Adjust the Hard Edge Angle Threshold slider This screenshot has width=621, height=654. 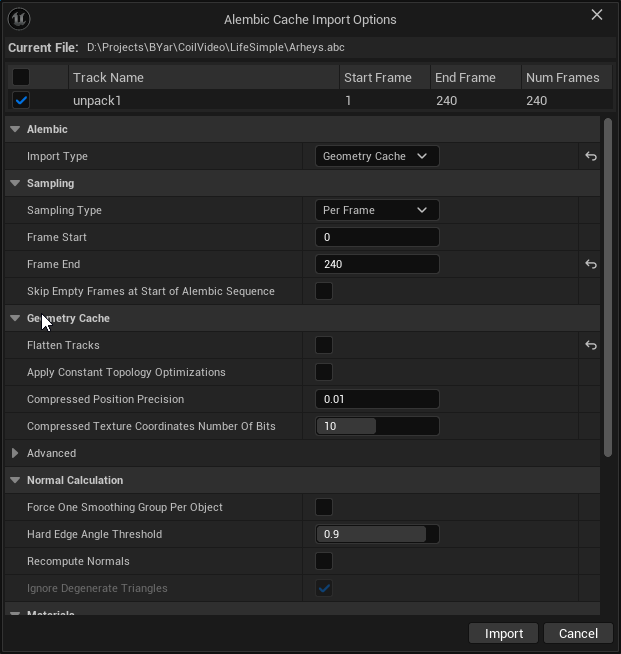pyautogui.click(x=377, y=534)
